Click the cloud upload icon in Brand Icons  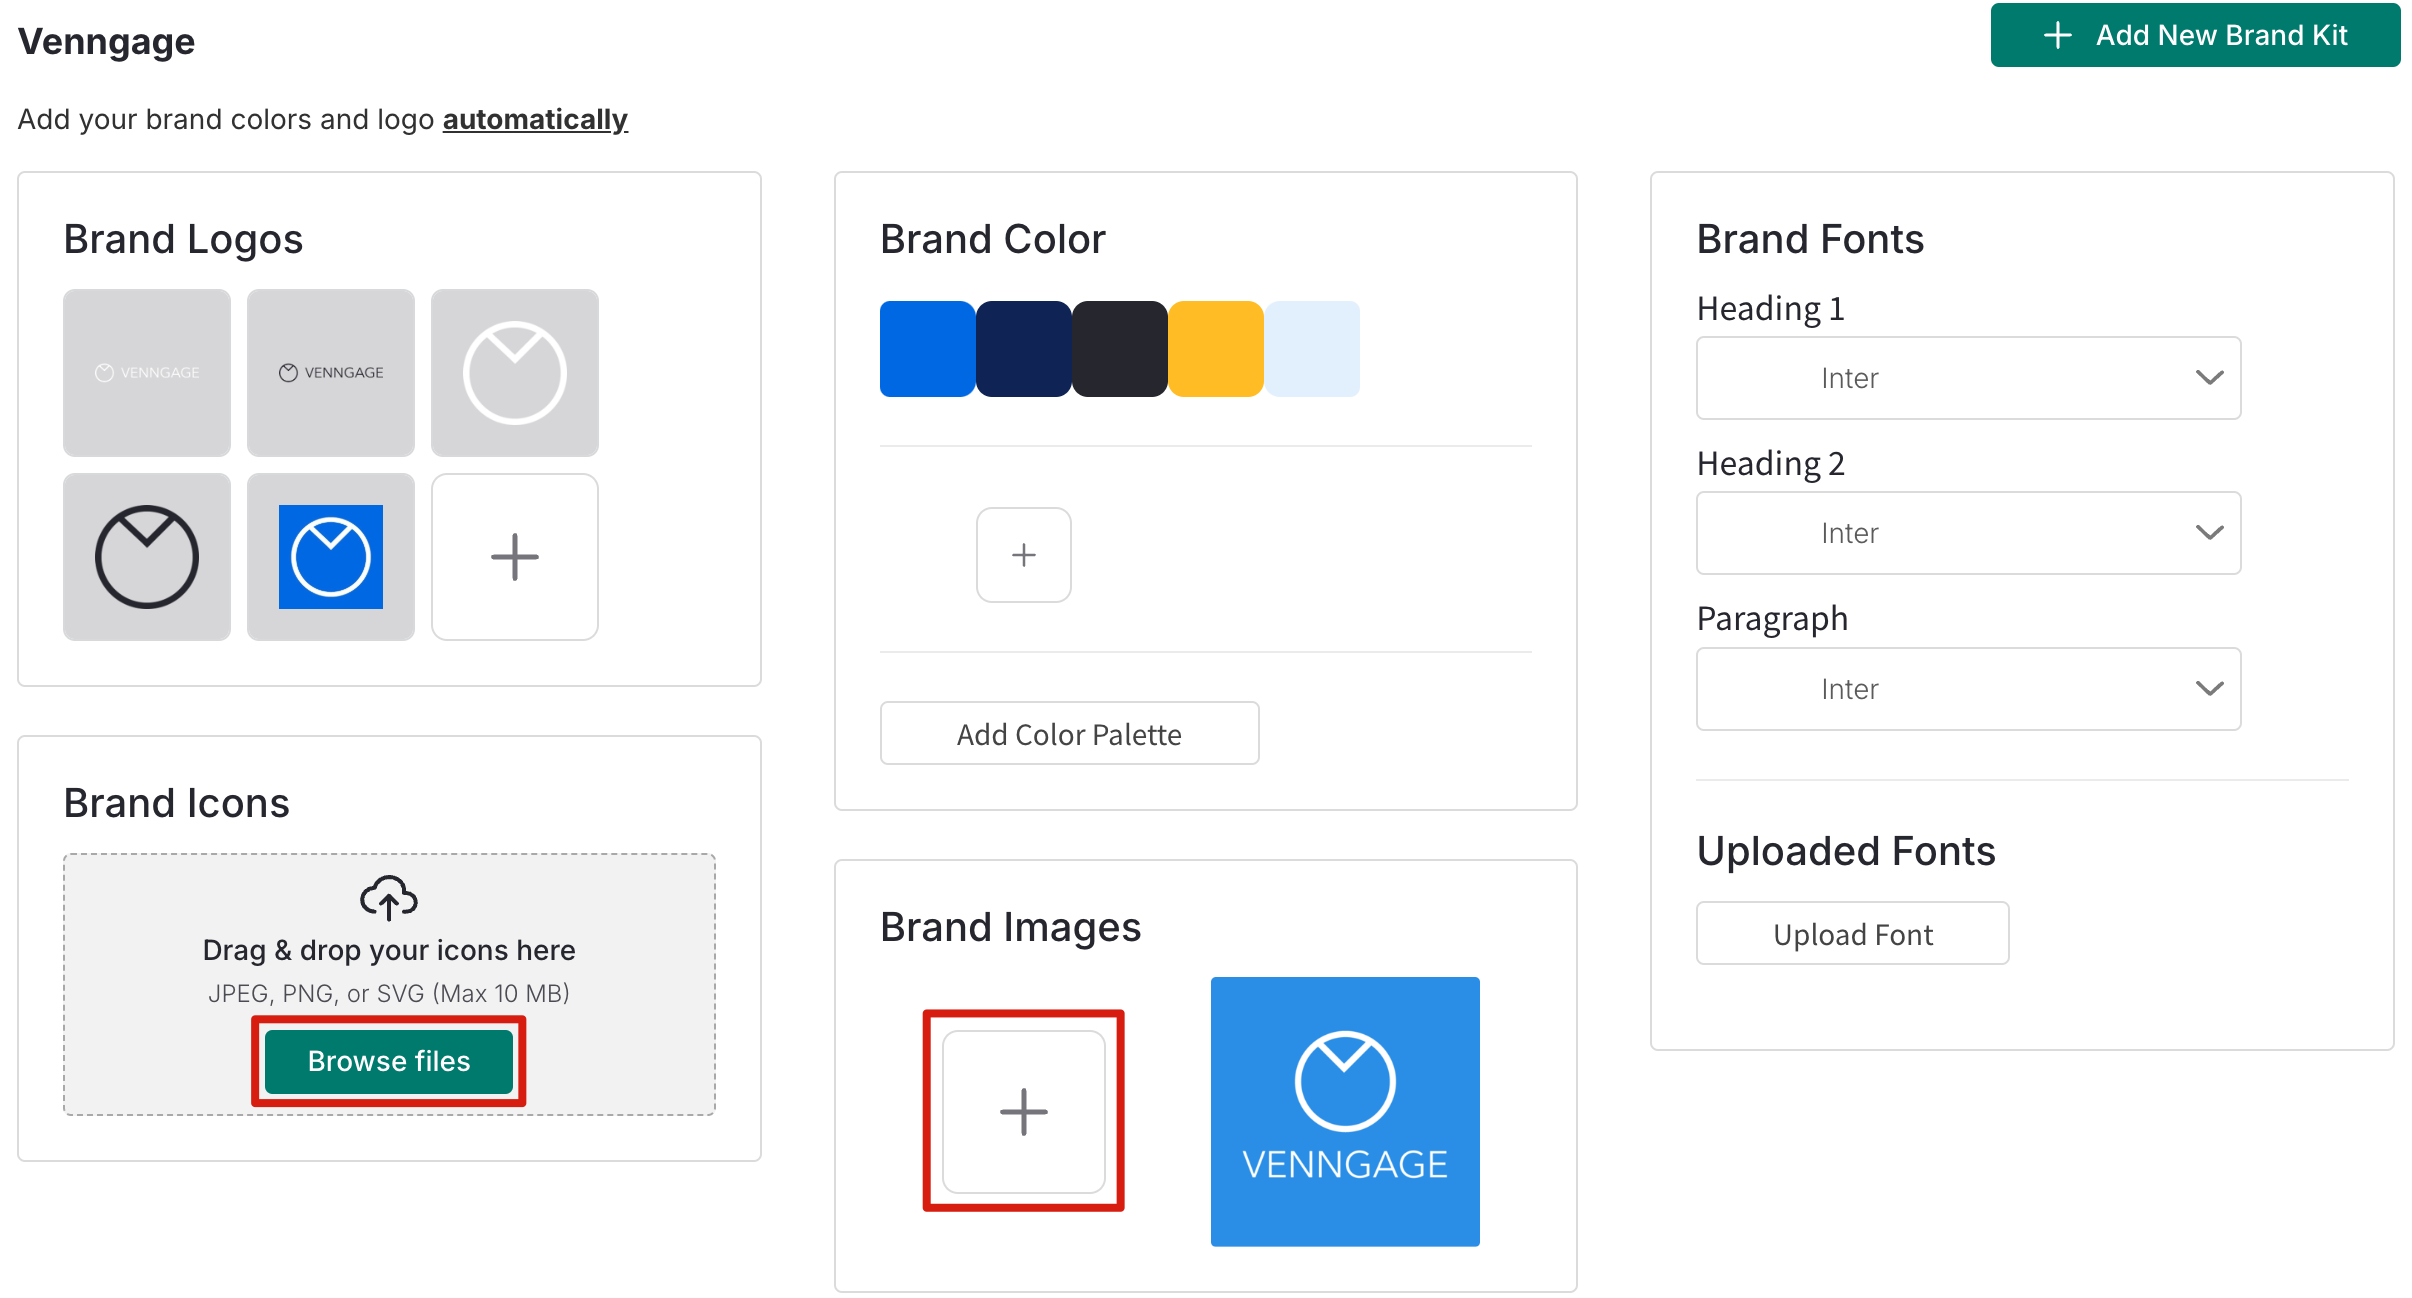389,898
